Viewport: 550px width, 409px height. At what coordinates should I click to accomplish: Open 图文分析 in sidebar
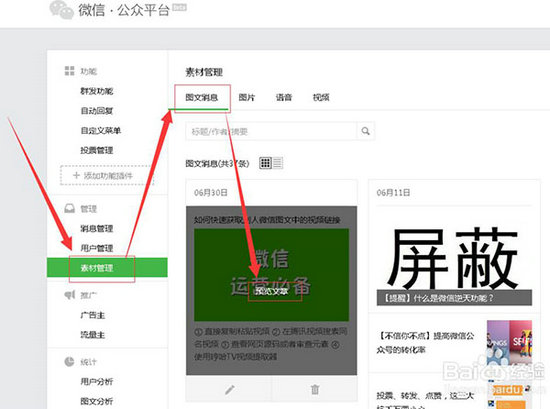(97, 401)
